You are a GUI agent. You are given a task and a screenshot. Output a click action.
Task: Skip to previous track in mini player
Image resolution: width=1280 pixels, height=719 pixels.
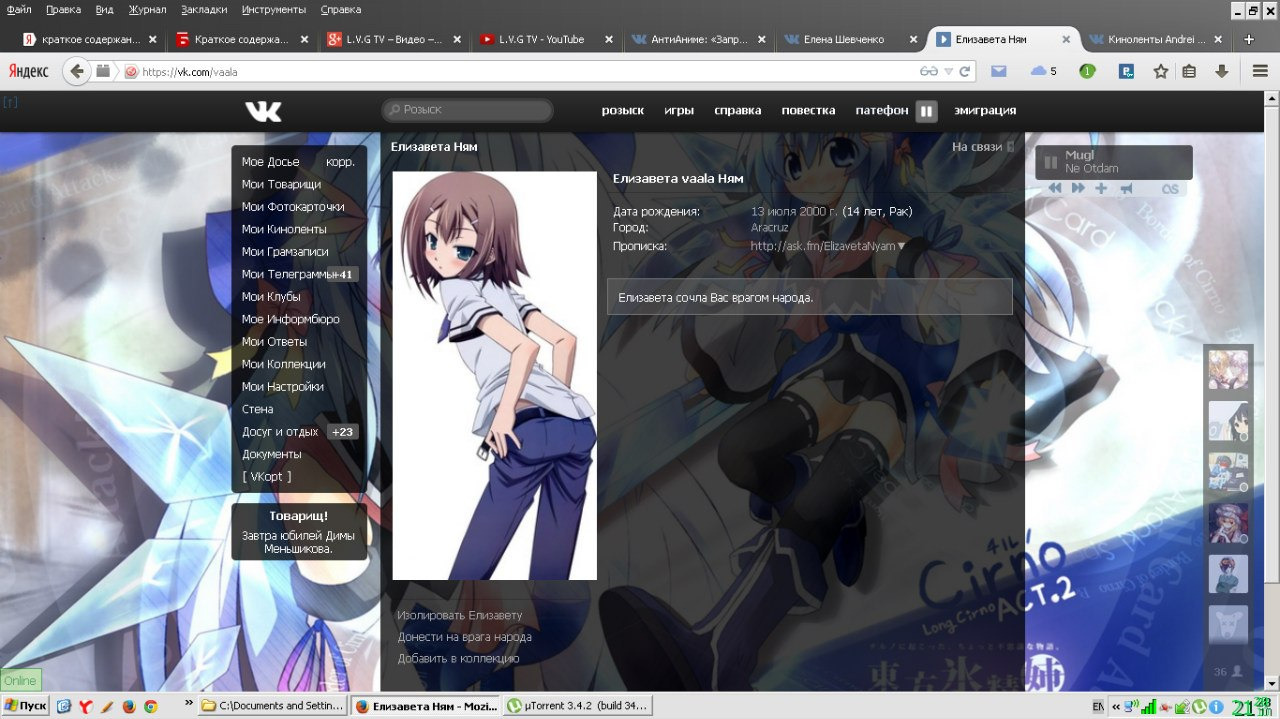point(1055,188)
